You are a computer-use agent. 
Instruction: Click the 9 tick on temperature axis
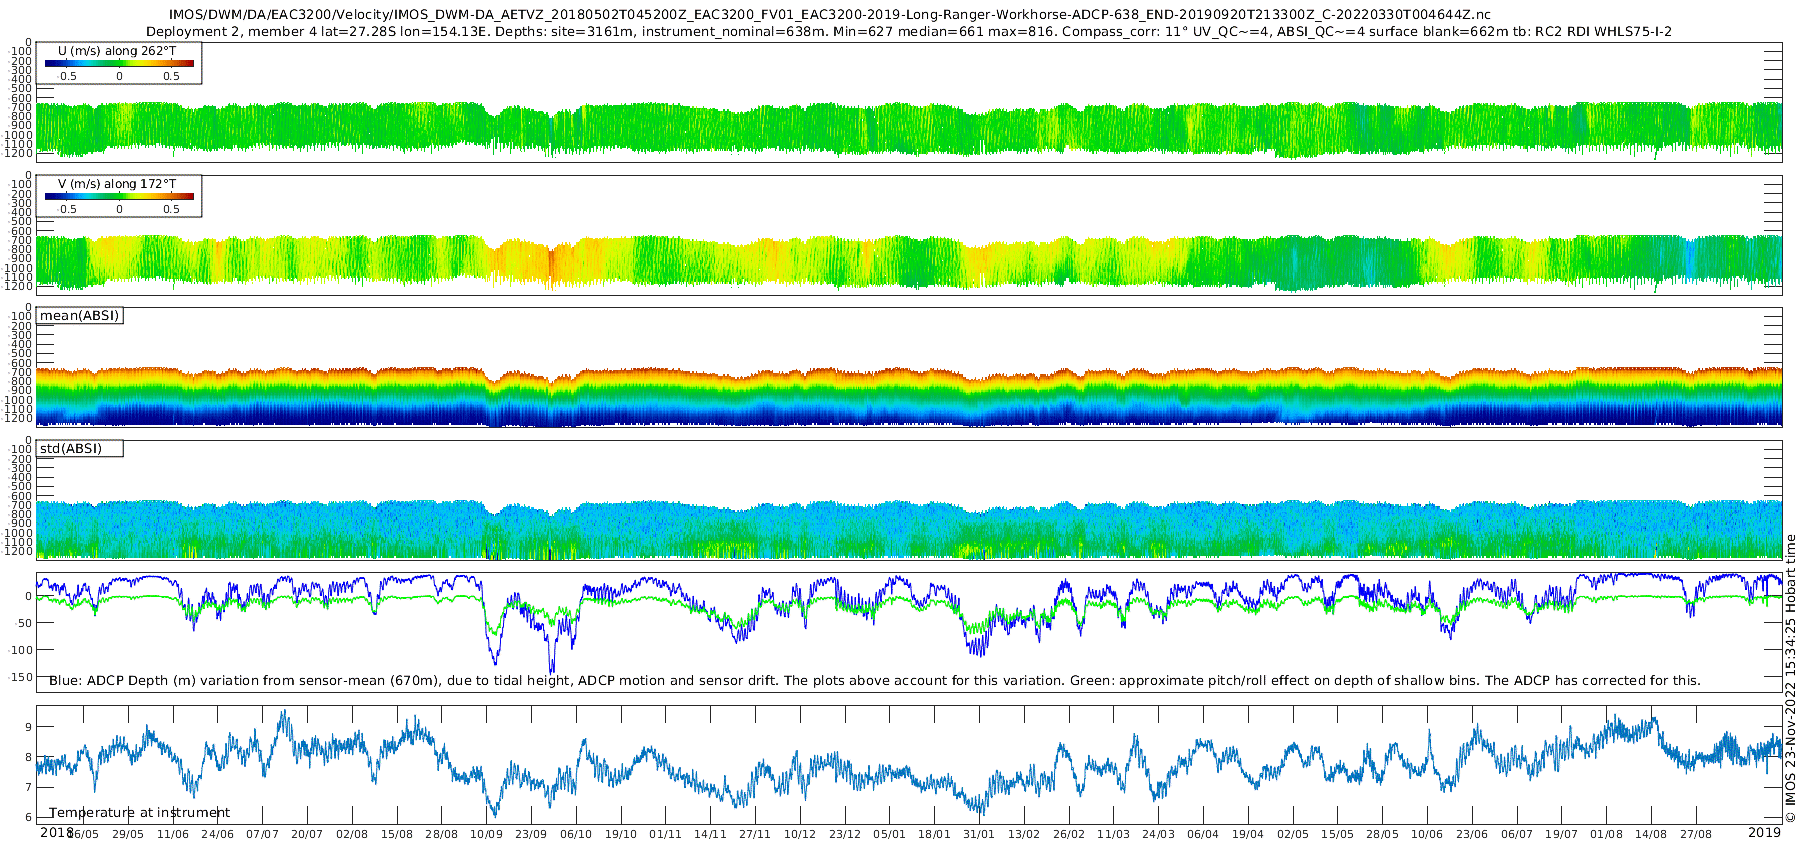tap(28, 727)
